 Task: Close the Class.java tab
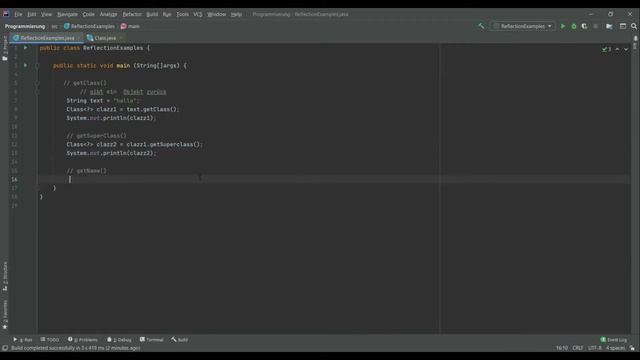[x=121, y=38]
